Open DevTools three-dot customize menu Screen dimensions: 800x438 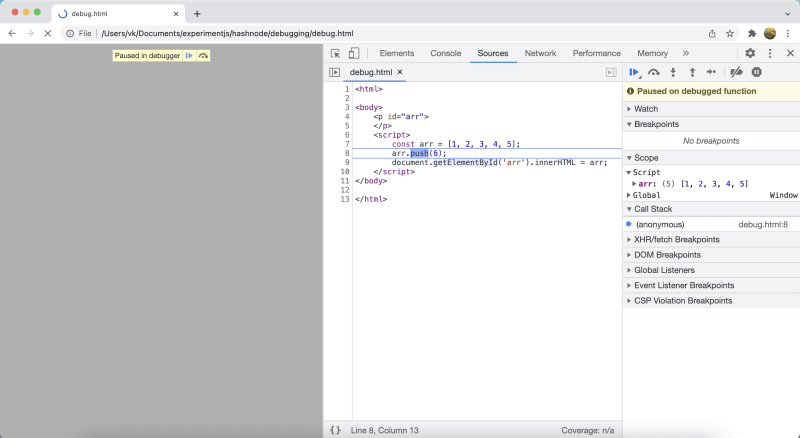click(x=770, y=53)
